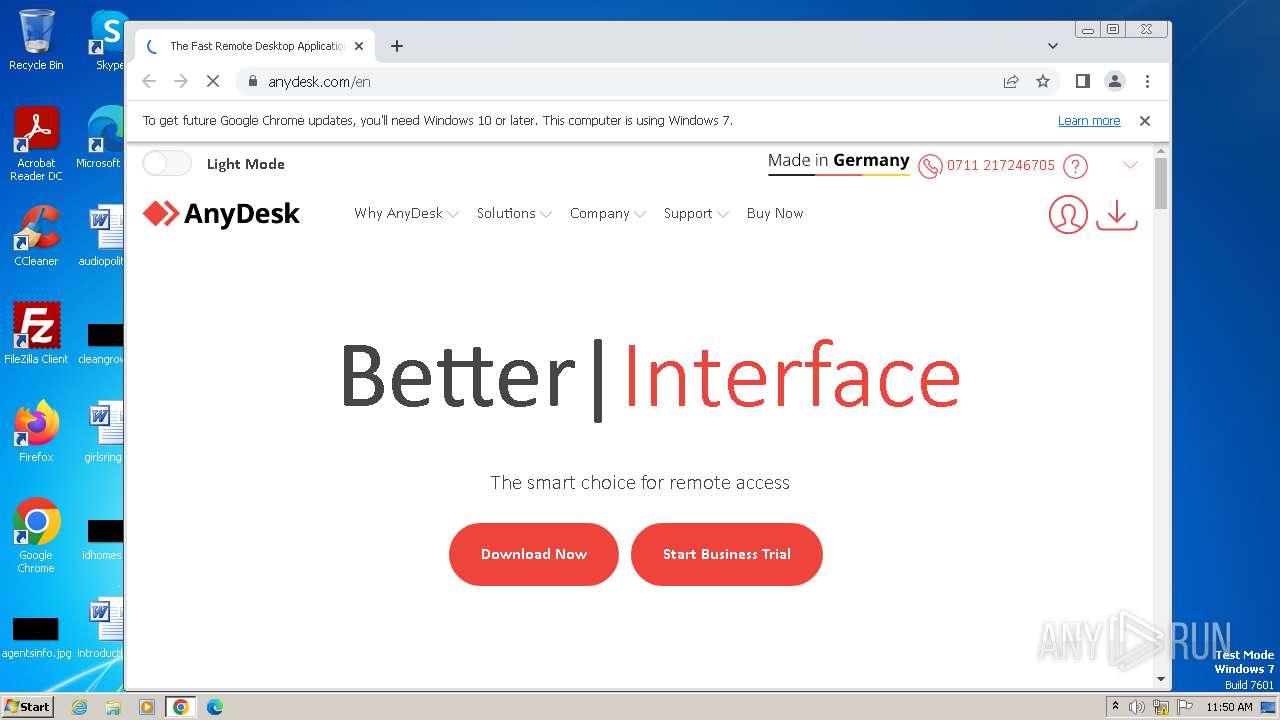The image size is (1280, 720).
Task: Bookmark this page with star icon
Action: point(1043,81)
